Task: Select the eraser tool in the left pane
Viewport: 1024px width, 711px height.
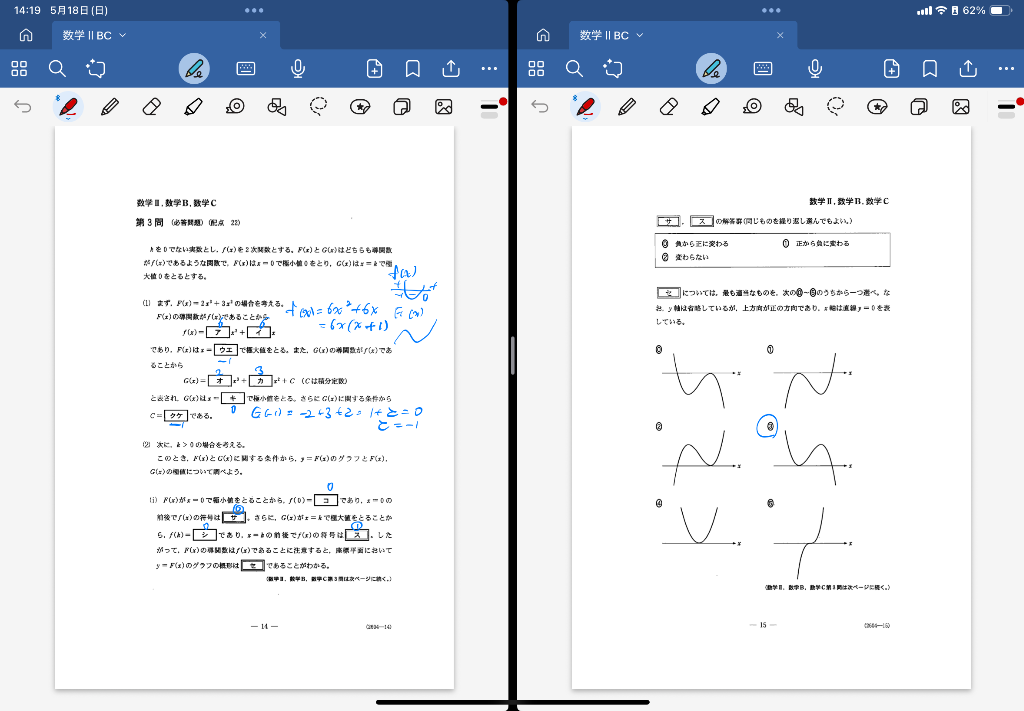Action: coord(152,106)
